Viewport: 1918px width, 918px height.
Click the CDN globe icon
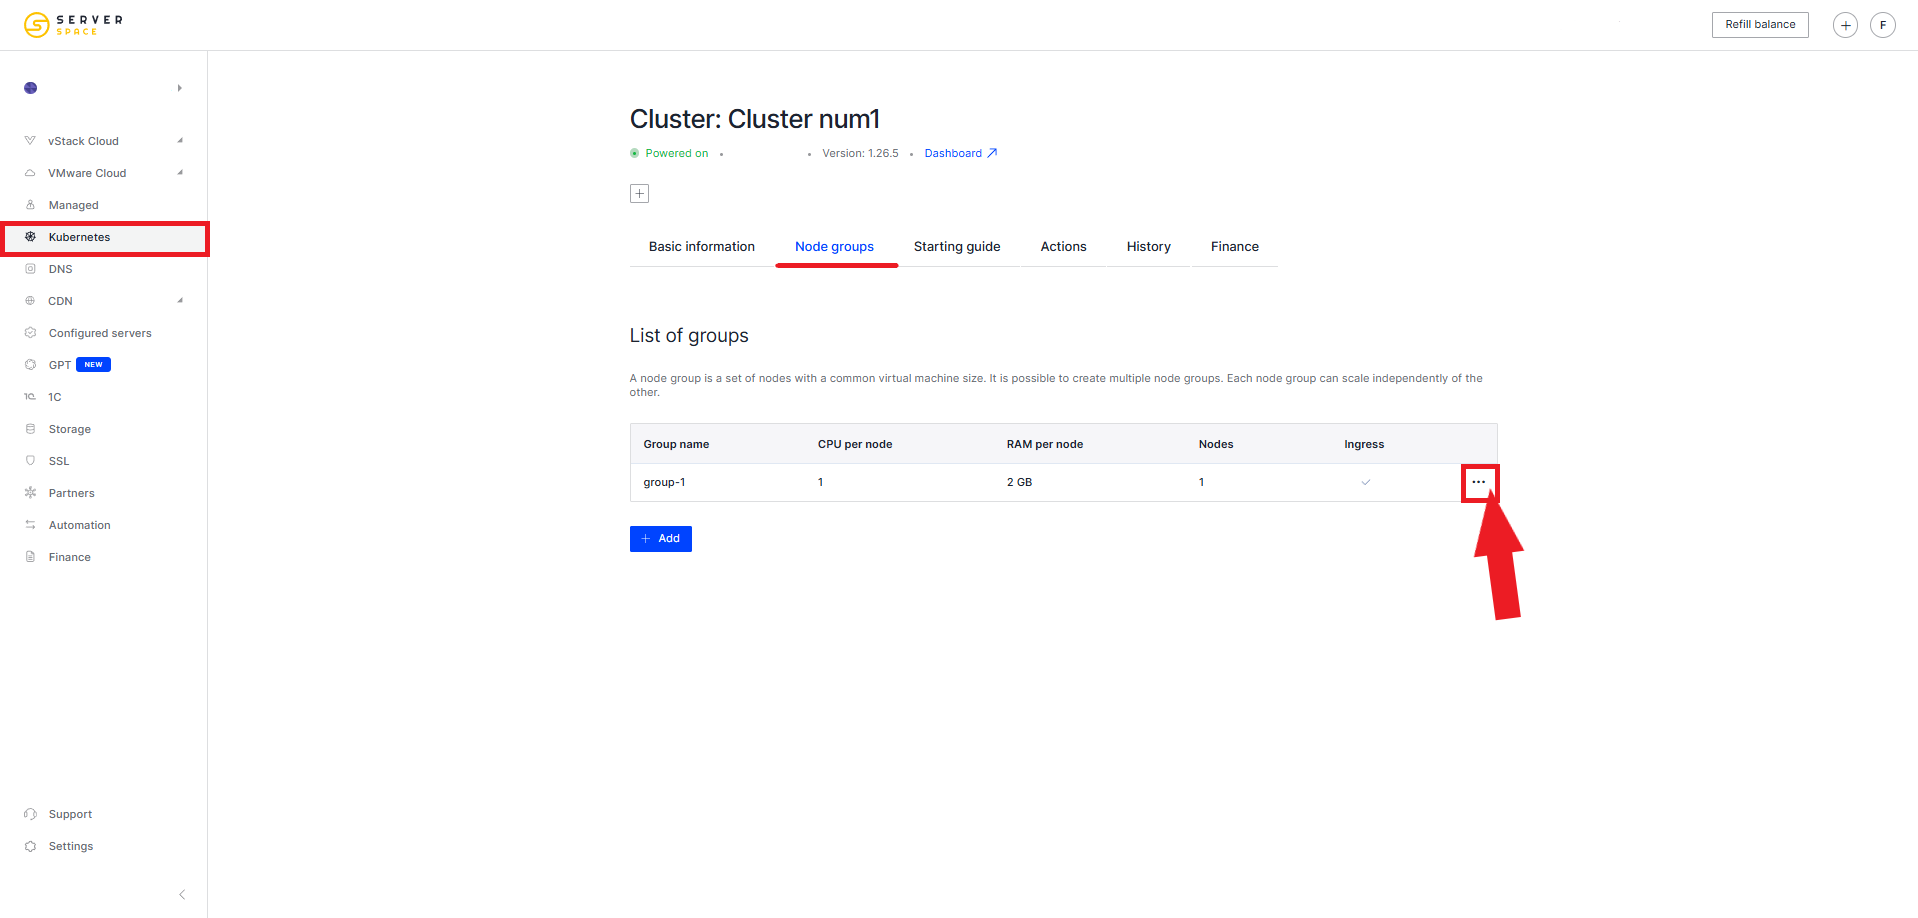point(30,301)
